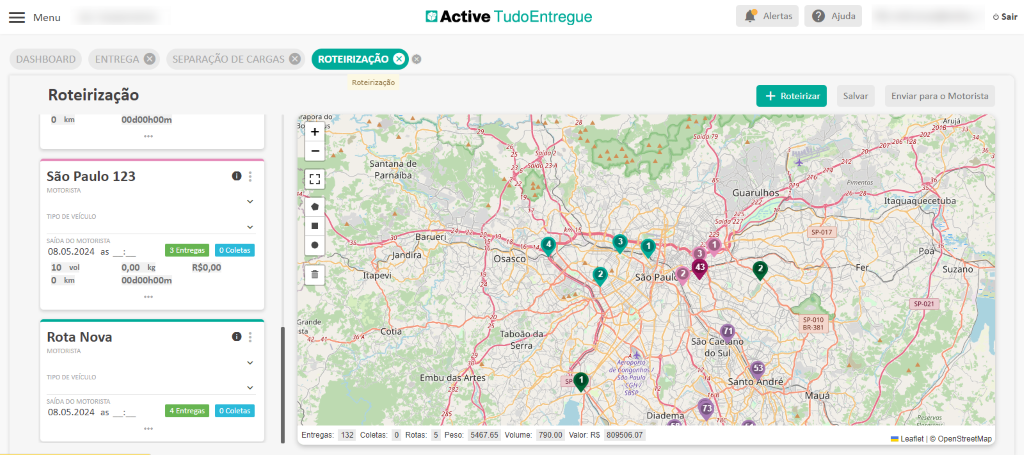Click teal map marker numbered 1
Viewport: 1024px width, 455px height.
(648, 247)
